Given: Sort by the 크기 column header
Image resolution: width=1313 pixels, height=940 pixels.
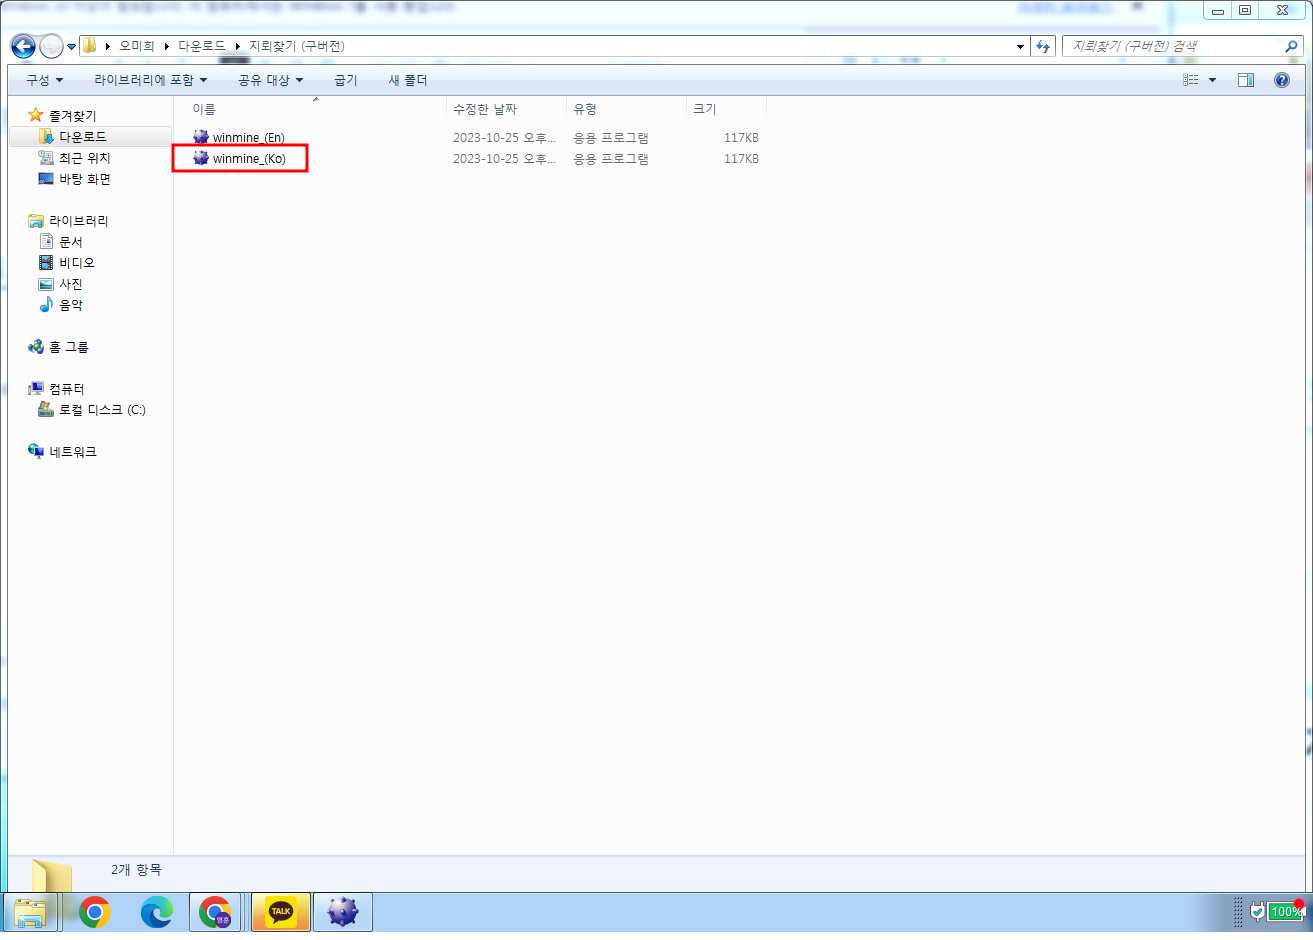Looking at the screenshot, I should point(726,109).
